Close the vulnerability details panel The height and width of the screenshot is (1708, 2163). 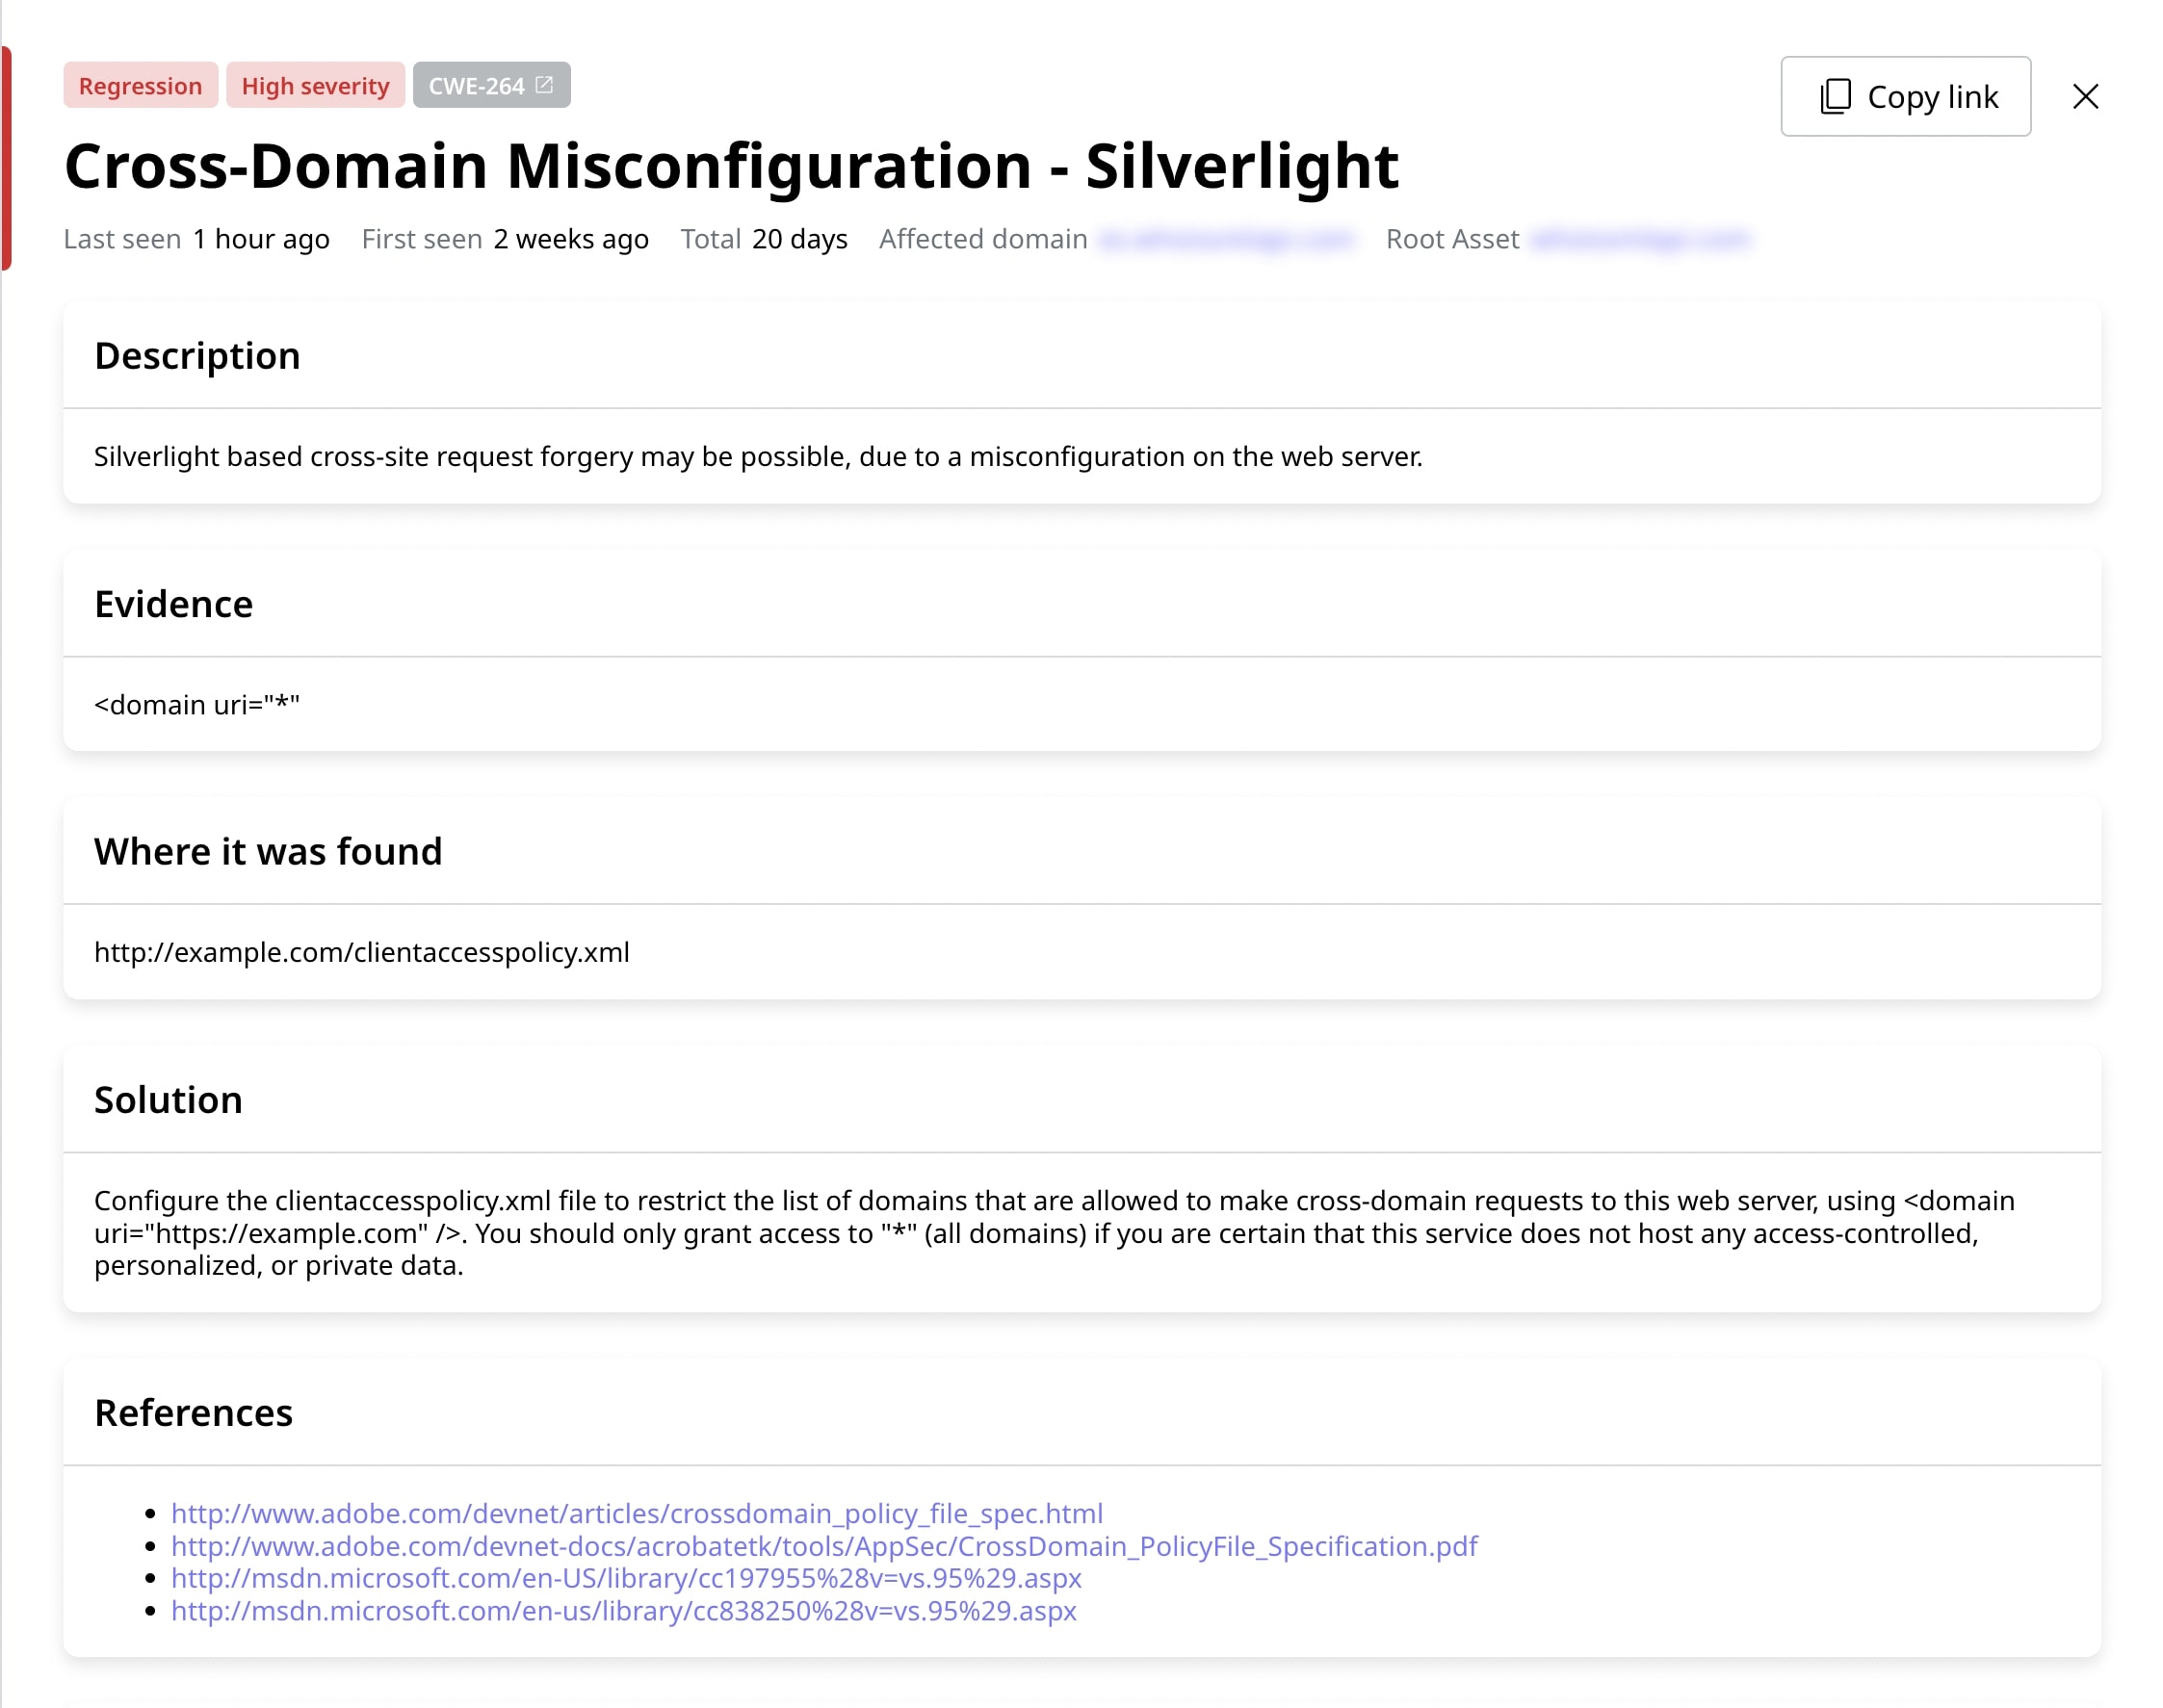(2085, 96)
